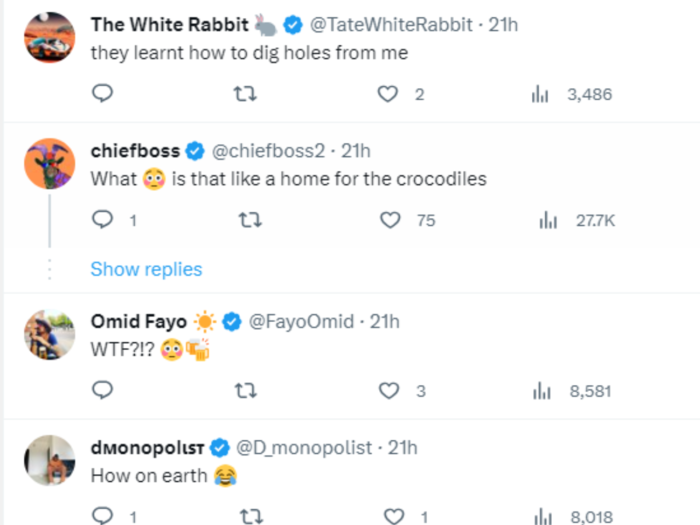Retweet The White Rabbit's hole-digging tweet
The height and width of the screenshot is (525, 700).
click(x=245, y=94)
